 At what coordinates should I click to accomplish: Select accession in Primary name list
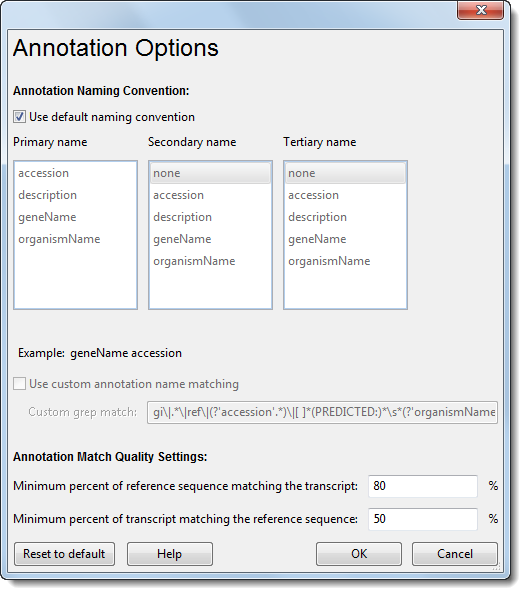(x=75, y=173)
